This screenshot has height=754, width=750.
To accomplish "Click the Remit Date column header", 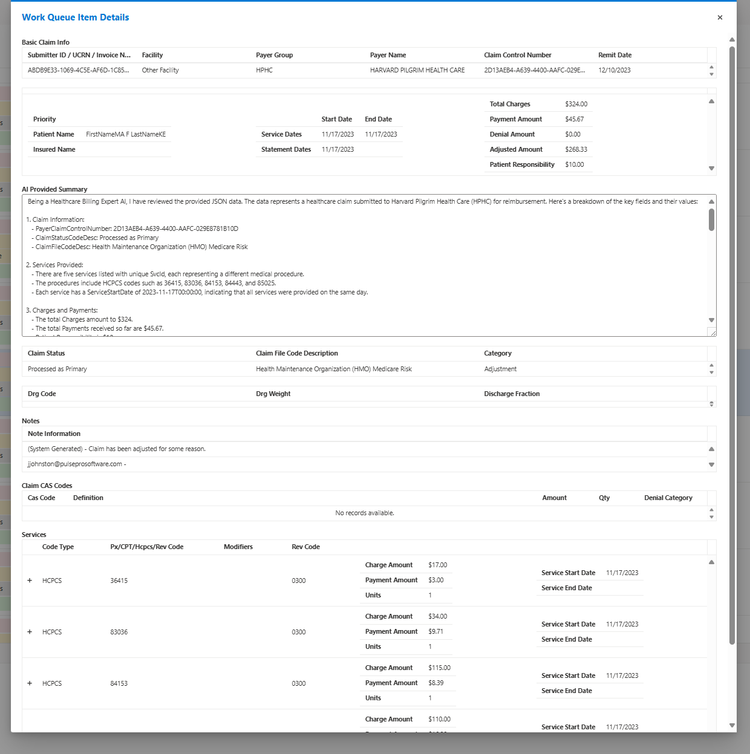I will pos(615,55).
